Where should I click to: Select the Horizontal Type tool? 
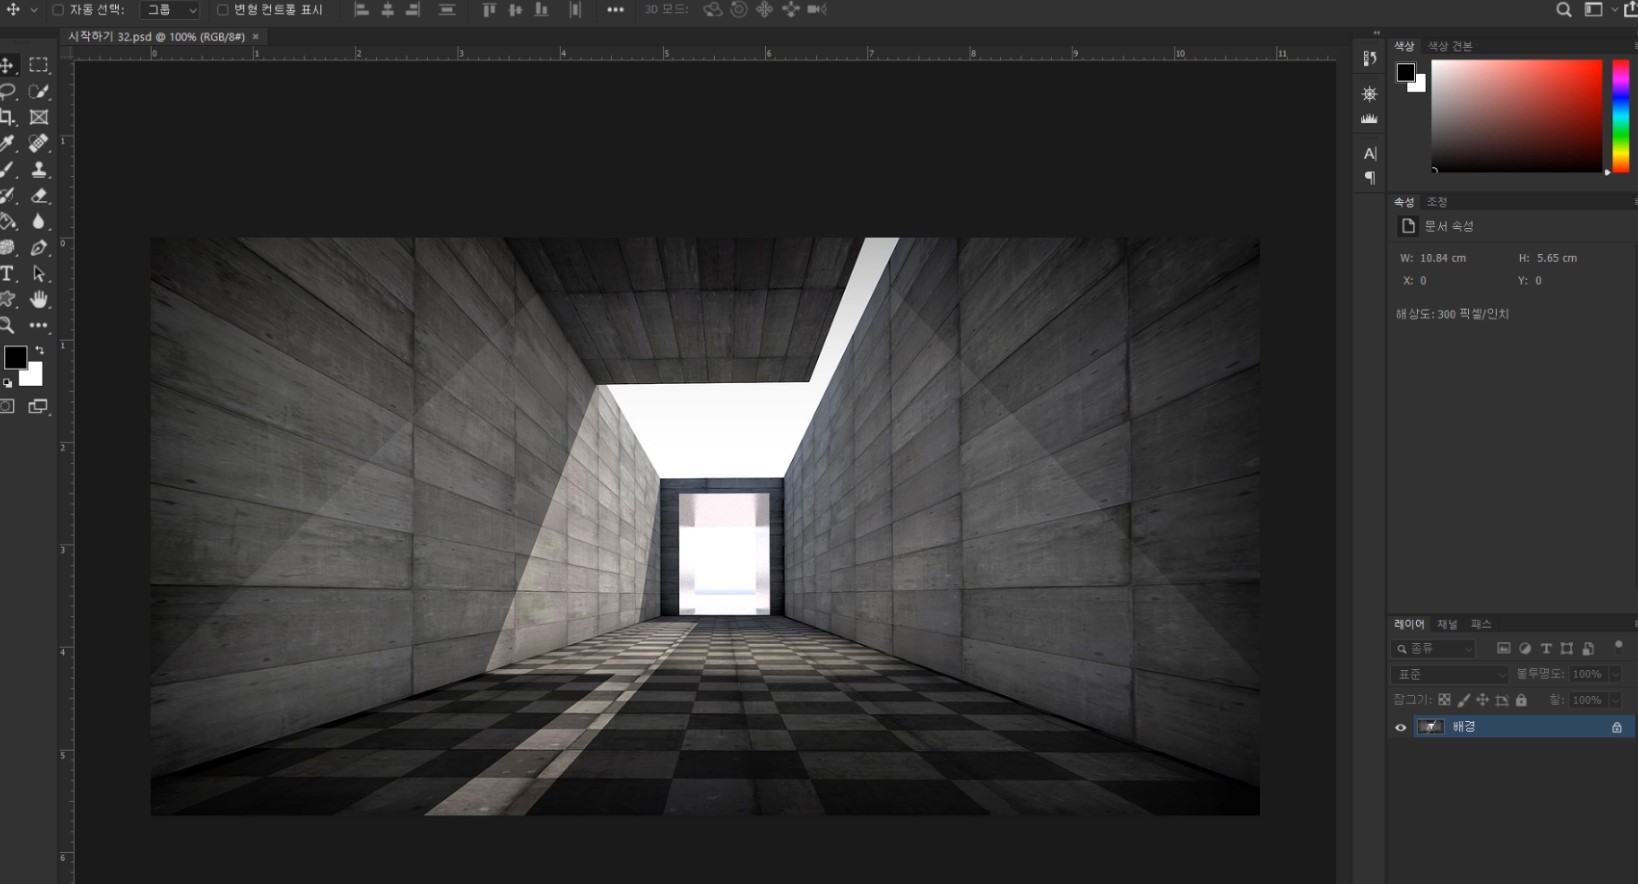pyautogui.click(x=8, y=274)
